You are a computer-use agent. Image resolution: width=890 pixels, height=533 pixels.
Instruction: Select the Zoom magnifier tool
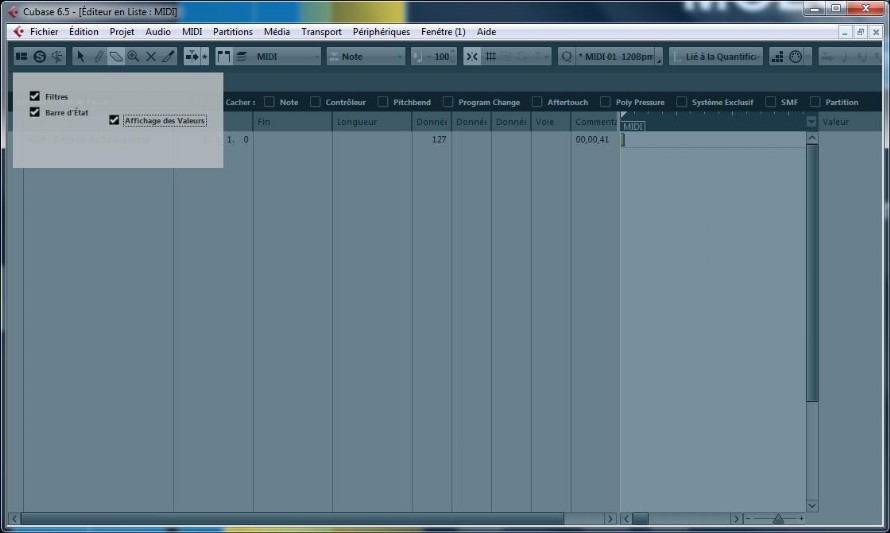tap(133, 56)
